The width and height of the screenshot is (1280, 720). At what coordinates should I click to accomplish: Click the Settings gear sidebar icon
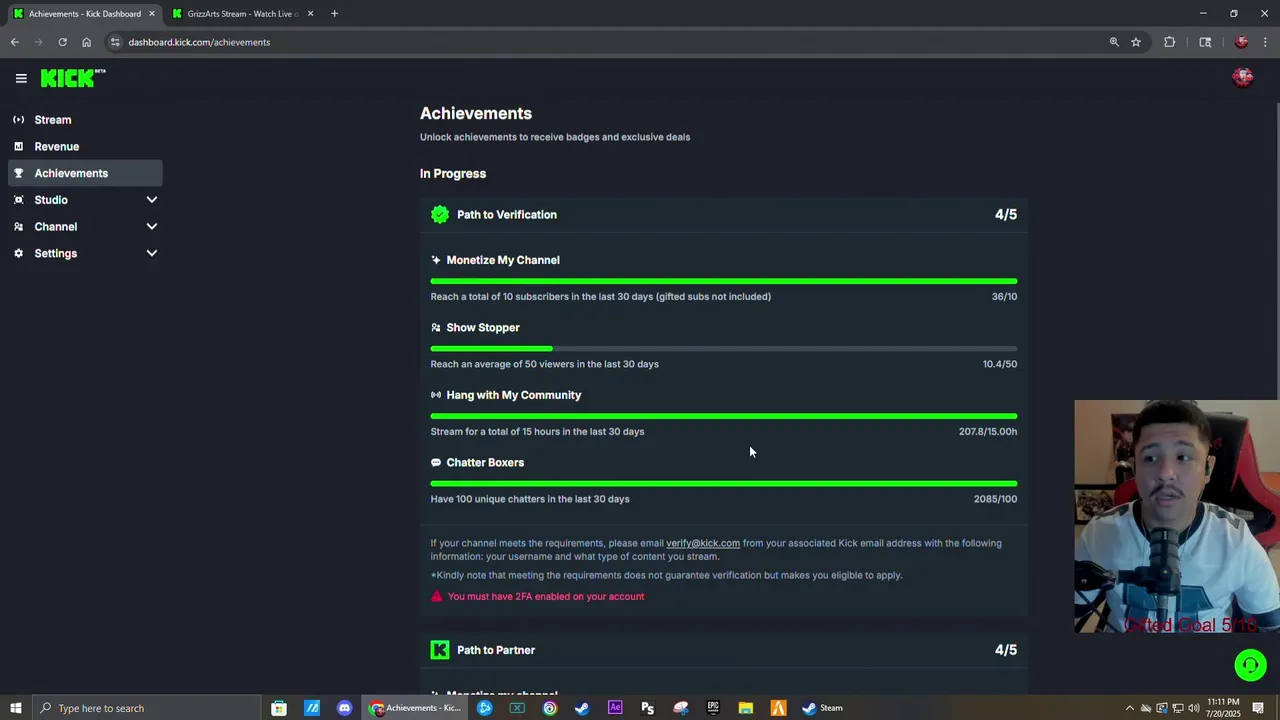pos(18,253)
